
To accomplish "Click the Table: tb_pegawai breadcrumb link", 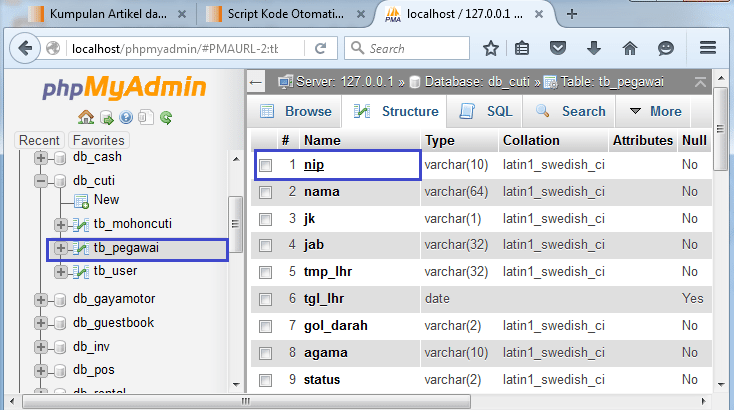I will [612, 82].
